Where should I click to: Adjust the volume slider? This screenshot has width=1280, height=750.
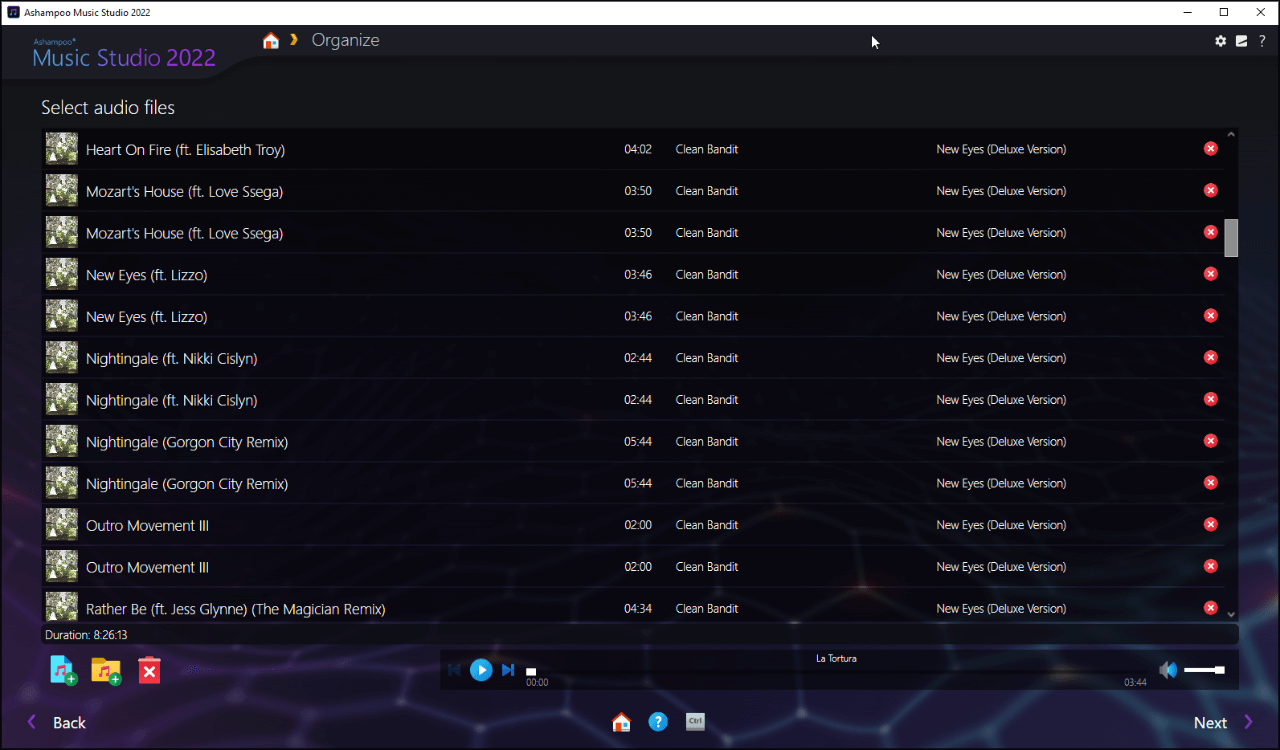pyautogui.click(x=1204, y=670)
